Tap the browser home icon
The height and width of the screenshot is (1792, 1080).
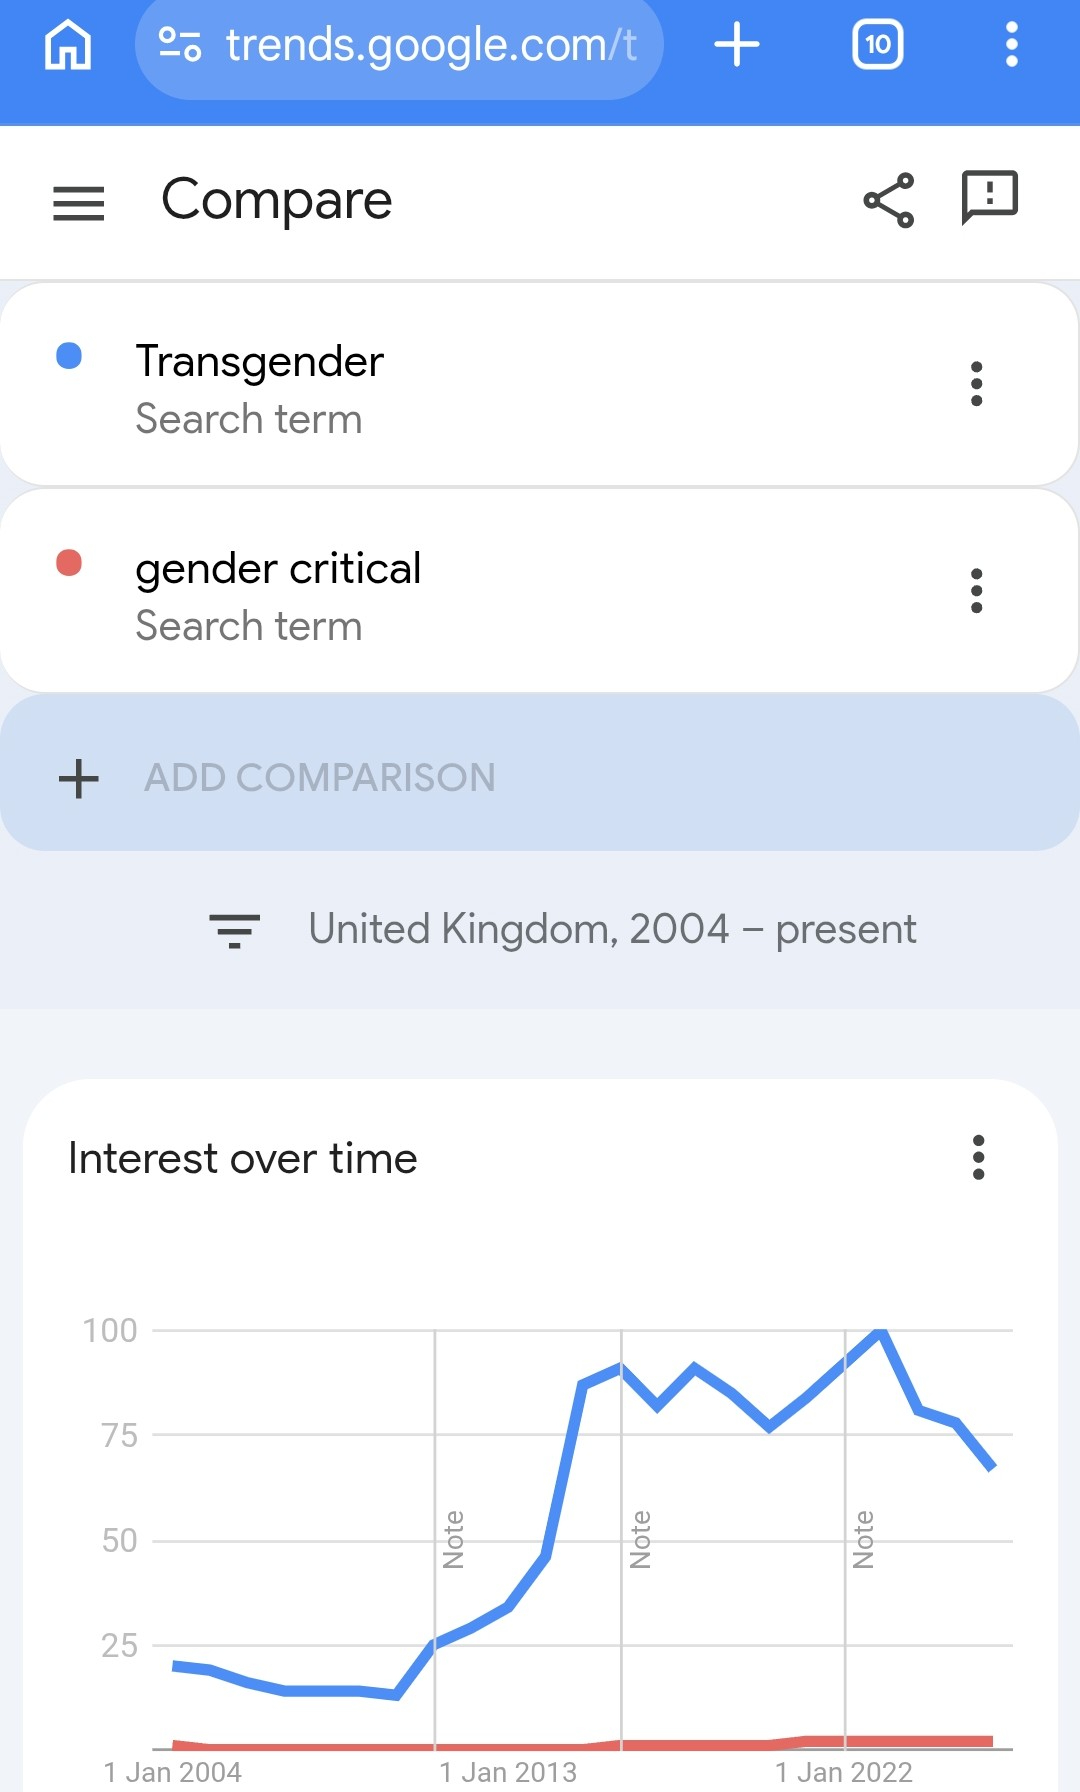point(68,46)
